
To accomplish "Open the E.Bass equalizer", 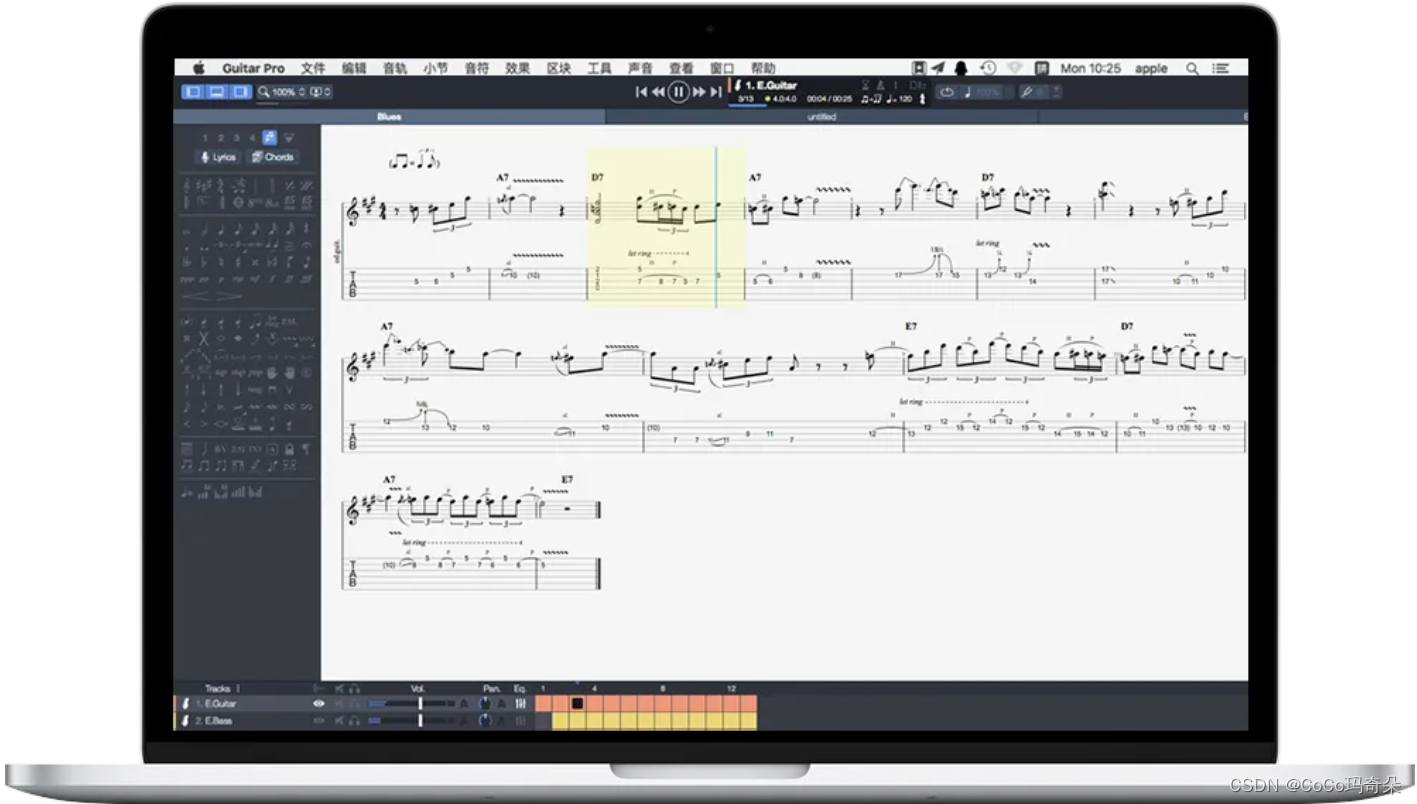I will [x=520, y=721].
